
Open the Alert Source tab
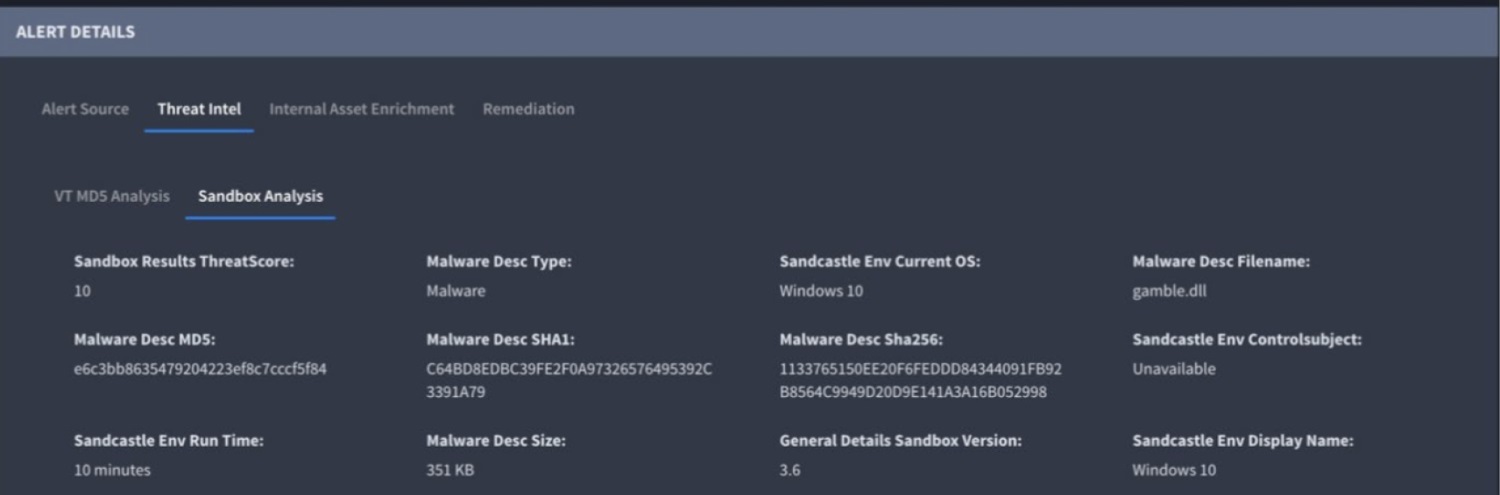pos(85,109)
